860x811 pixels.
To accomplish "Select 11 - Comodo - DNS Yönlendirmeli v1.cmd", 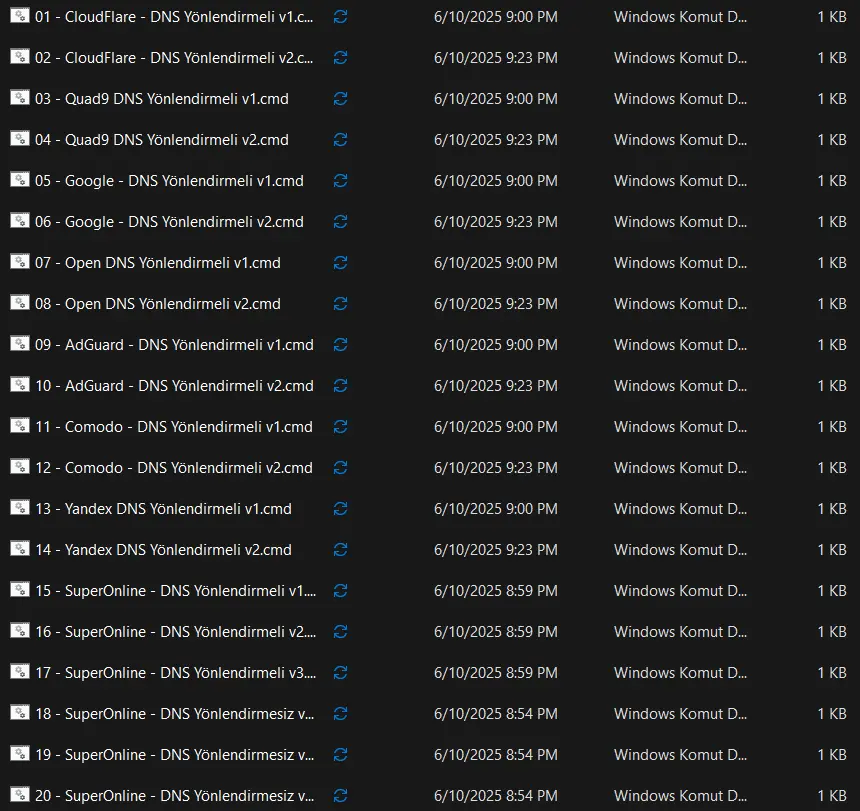I will click(x=174, y=427).
